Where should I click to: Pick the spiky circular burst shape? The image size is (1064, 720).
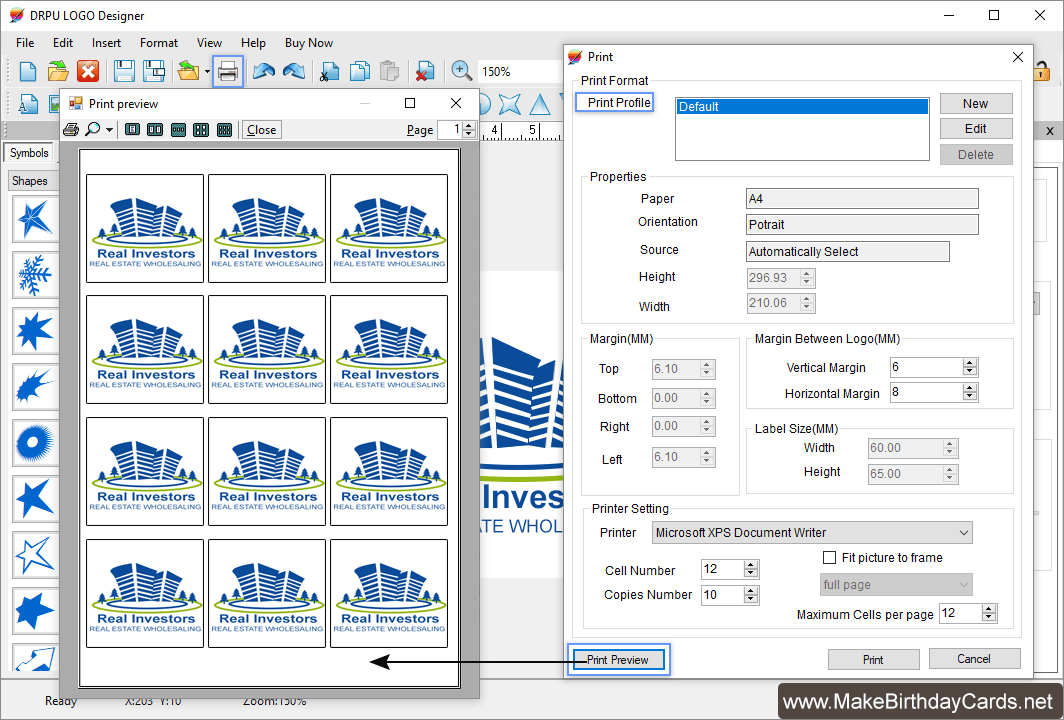35,442
